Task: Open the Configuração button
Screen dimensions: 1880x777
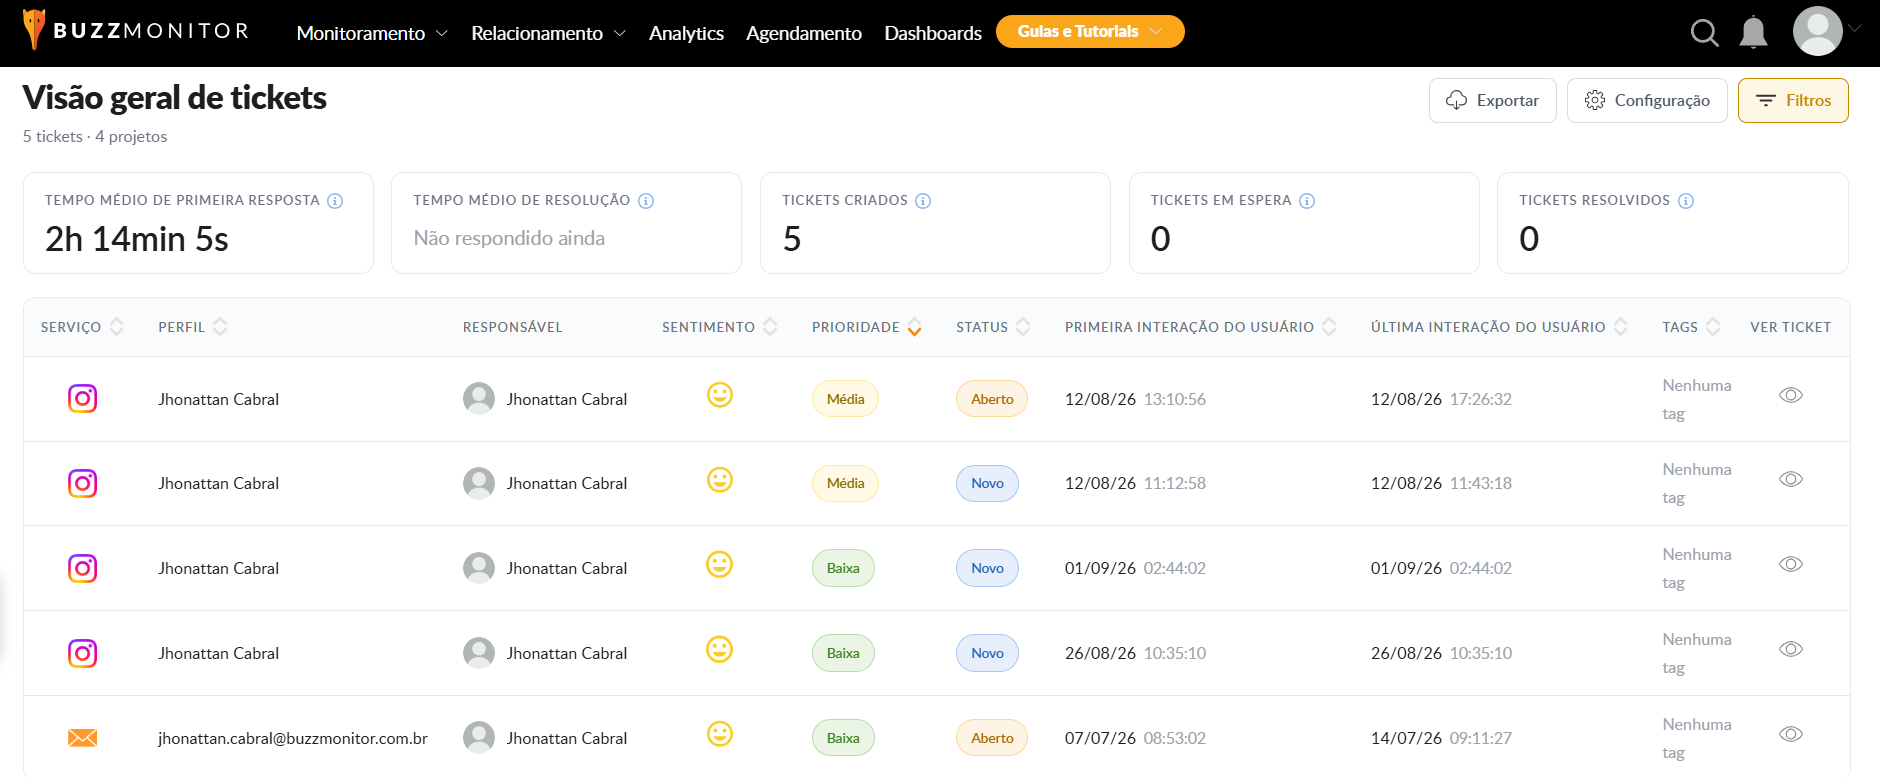Action: (x=1647, y=100)
